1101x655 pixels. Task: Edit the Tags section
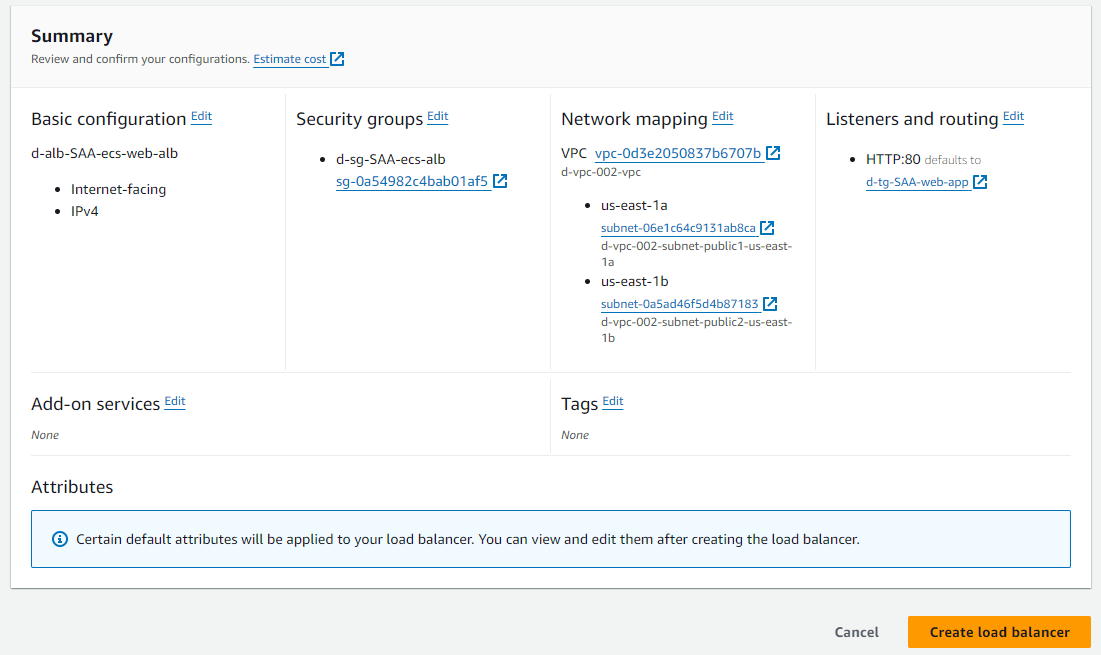612,402
